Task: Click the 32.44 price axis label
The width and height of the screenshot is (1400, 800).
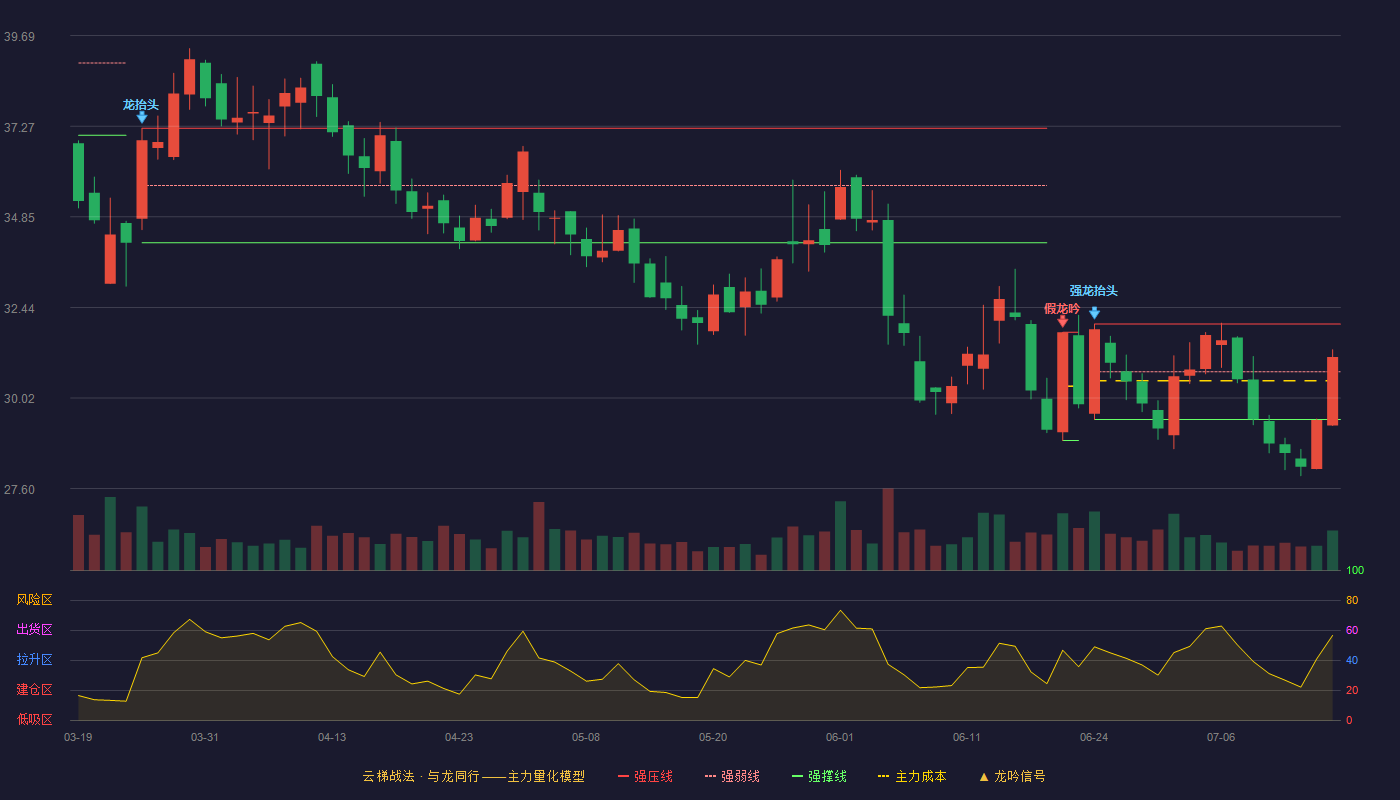Action: click(19, 309)
